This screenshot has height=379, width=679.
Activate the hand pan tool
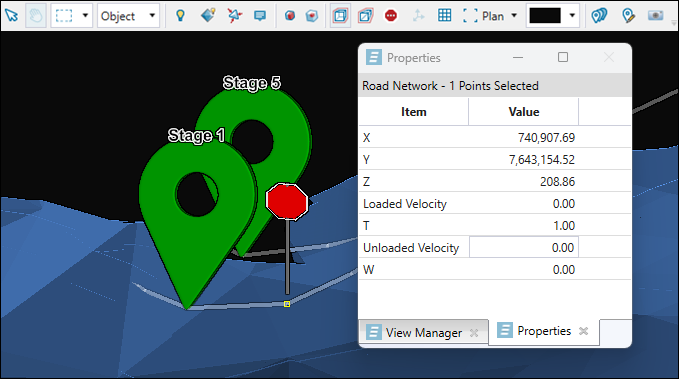coord(36,16)
